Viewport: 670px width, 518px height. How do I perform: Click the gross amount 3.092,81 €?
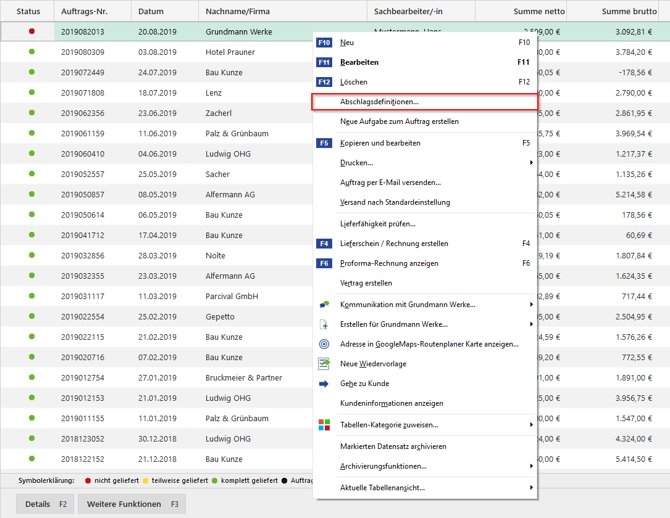634,32
